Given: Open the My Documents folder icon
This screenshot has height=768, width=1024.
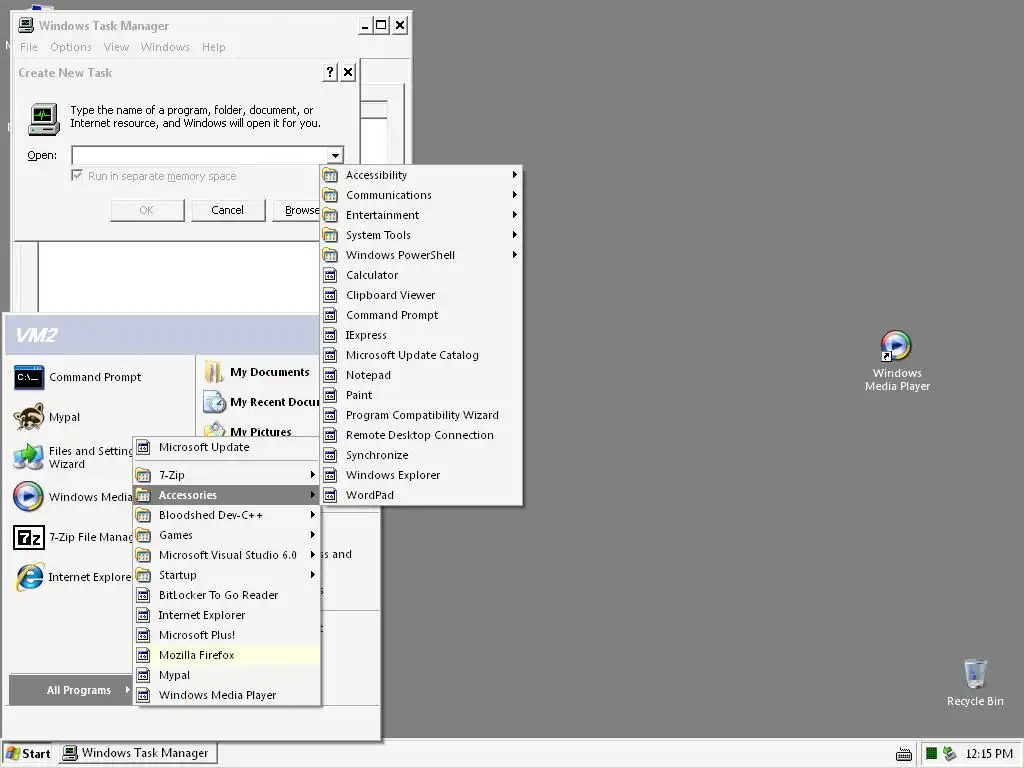Looking at the screenshot, I should click(214, 372).
